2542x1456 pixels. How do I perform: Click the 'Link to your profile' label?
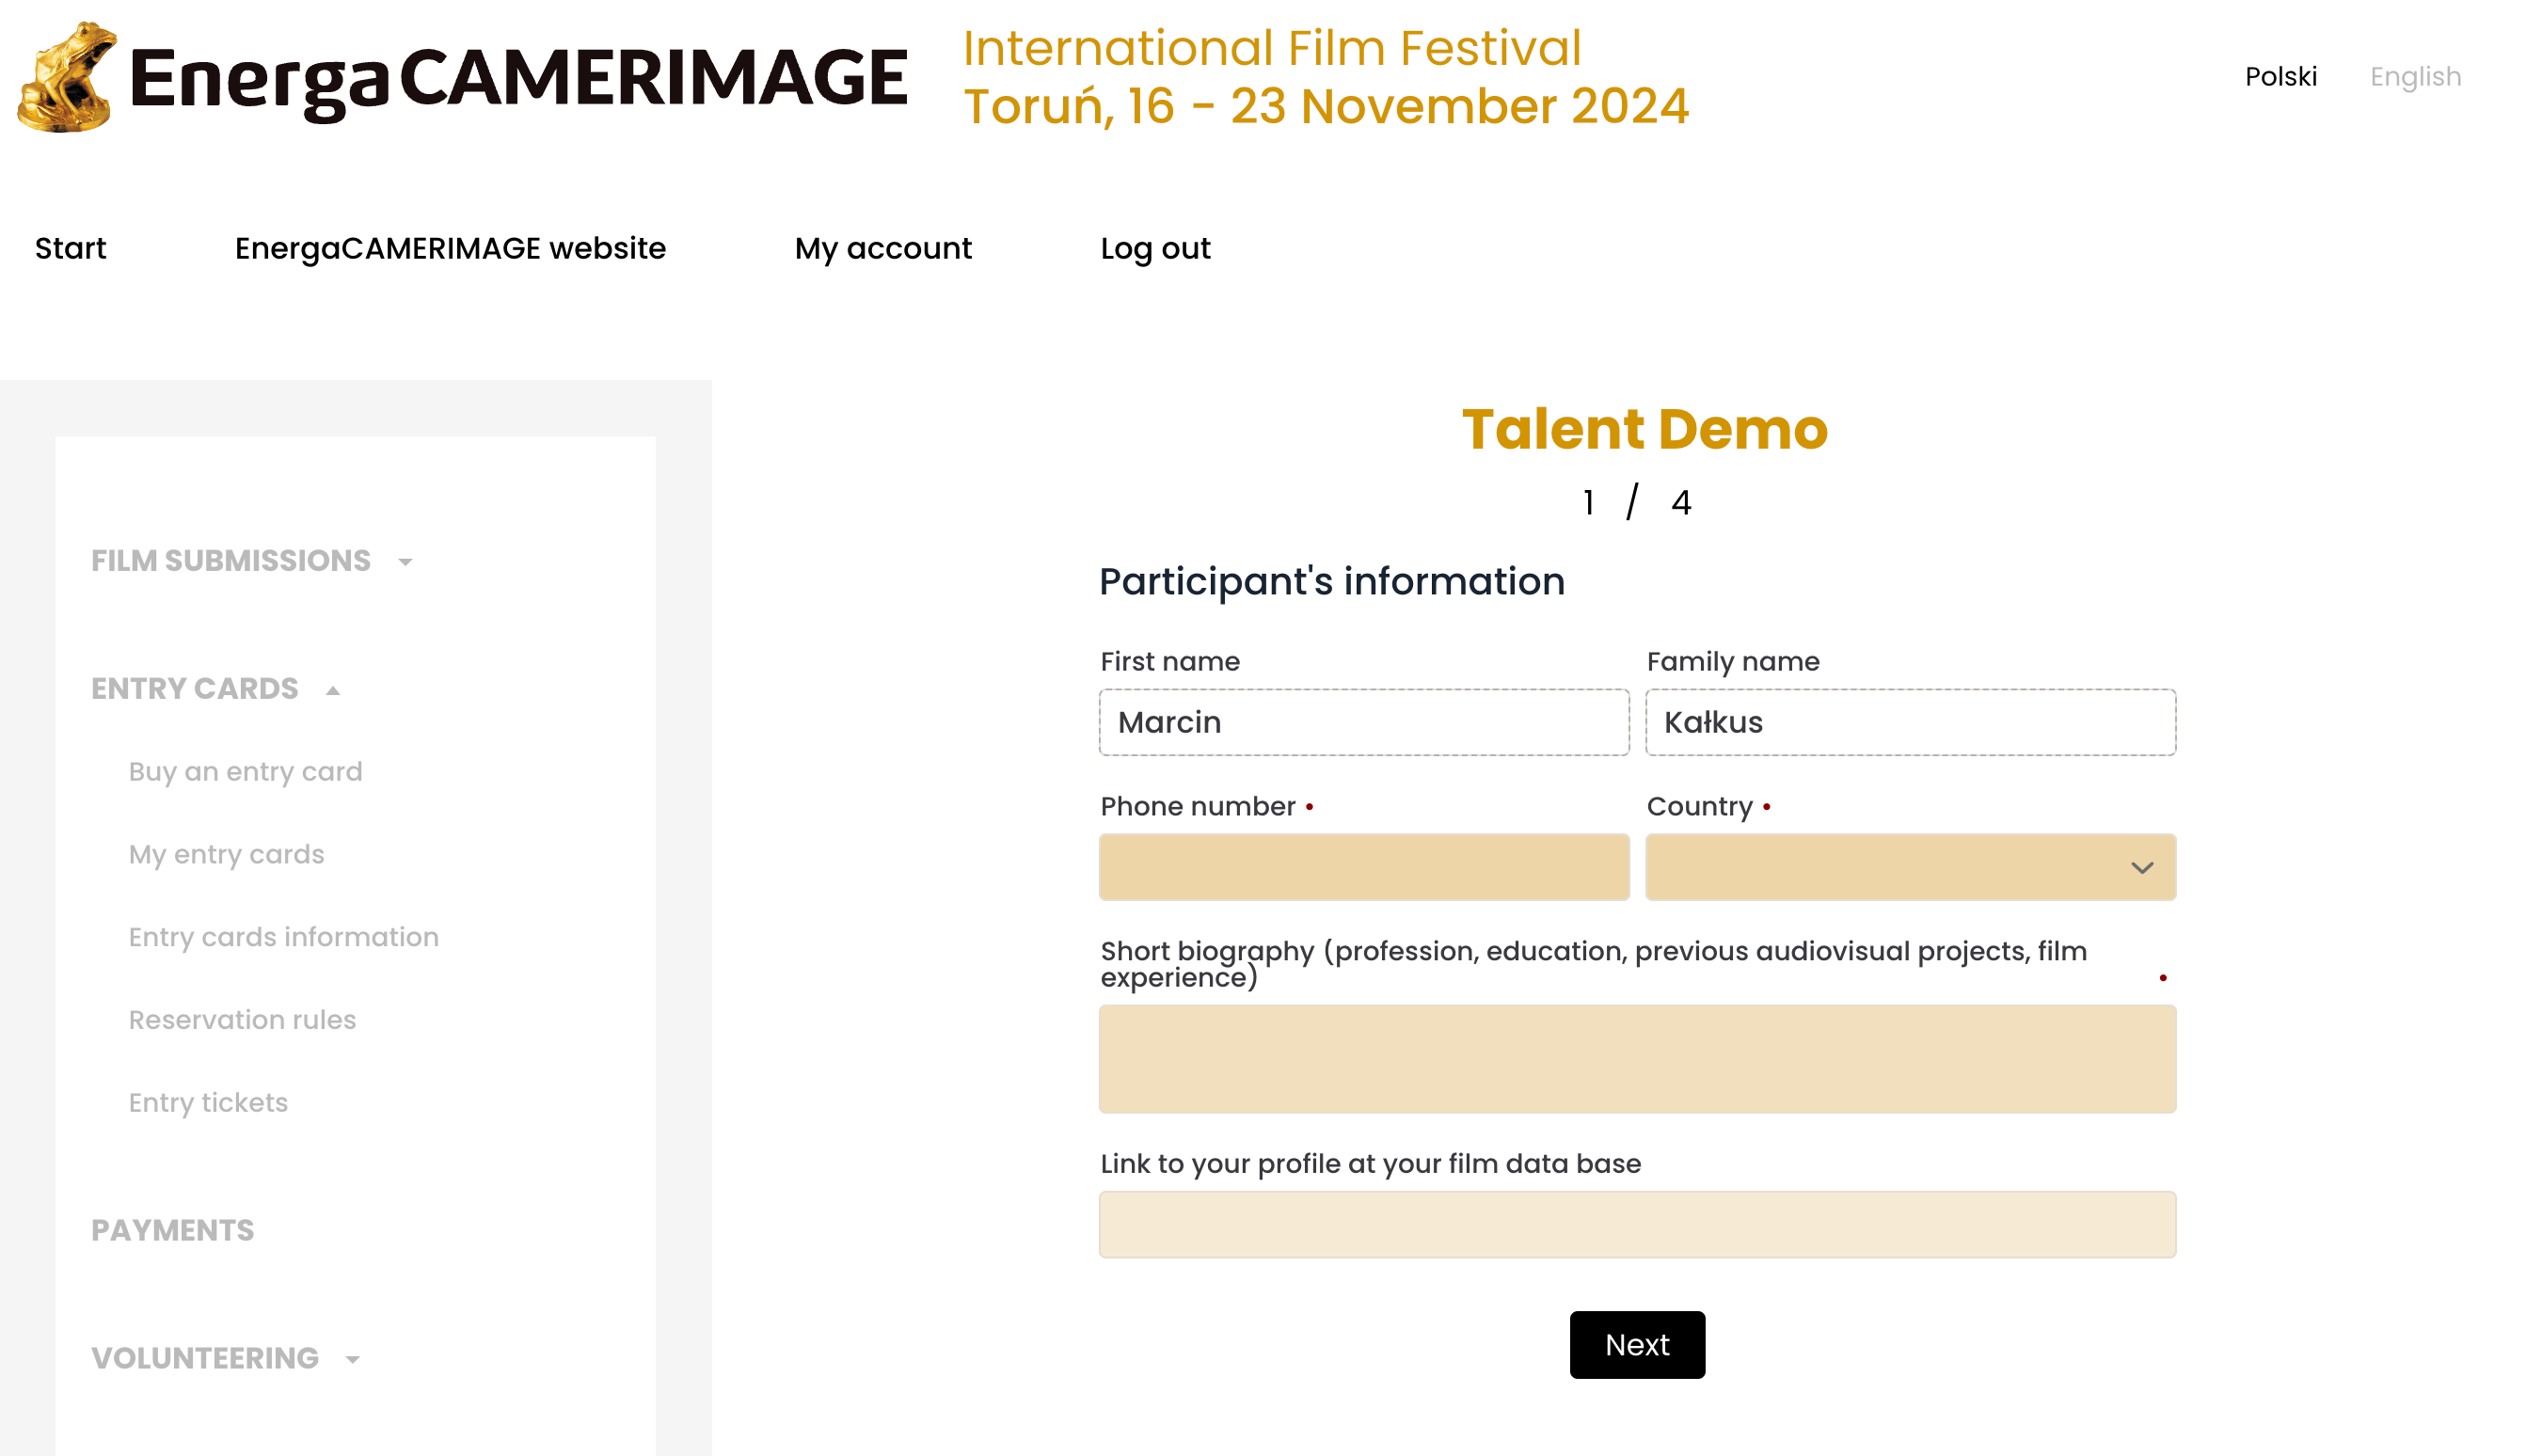coord(1370,1164)
